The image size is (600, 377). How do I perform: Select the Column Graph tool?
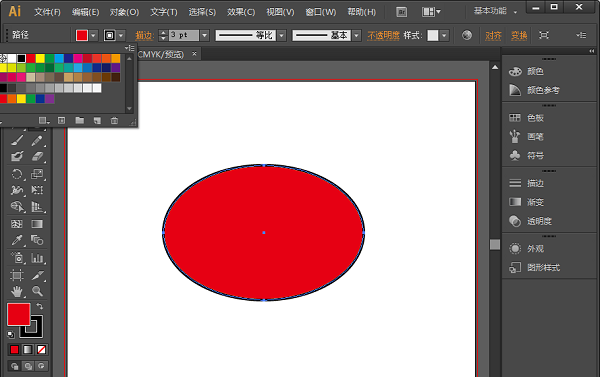[37, 258]
